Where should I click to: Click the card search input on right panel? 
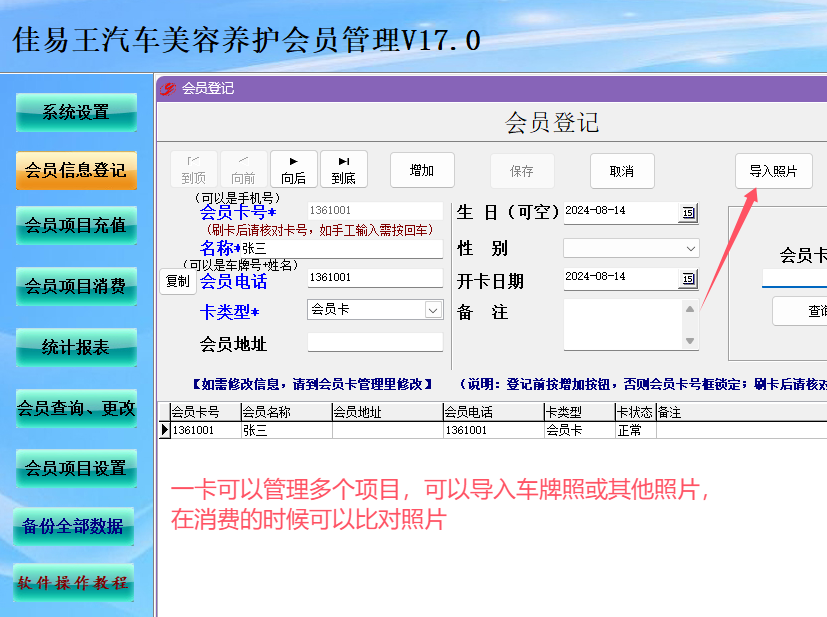click(x=794, y=278)
